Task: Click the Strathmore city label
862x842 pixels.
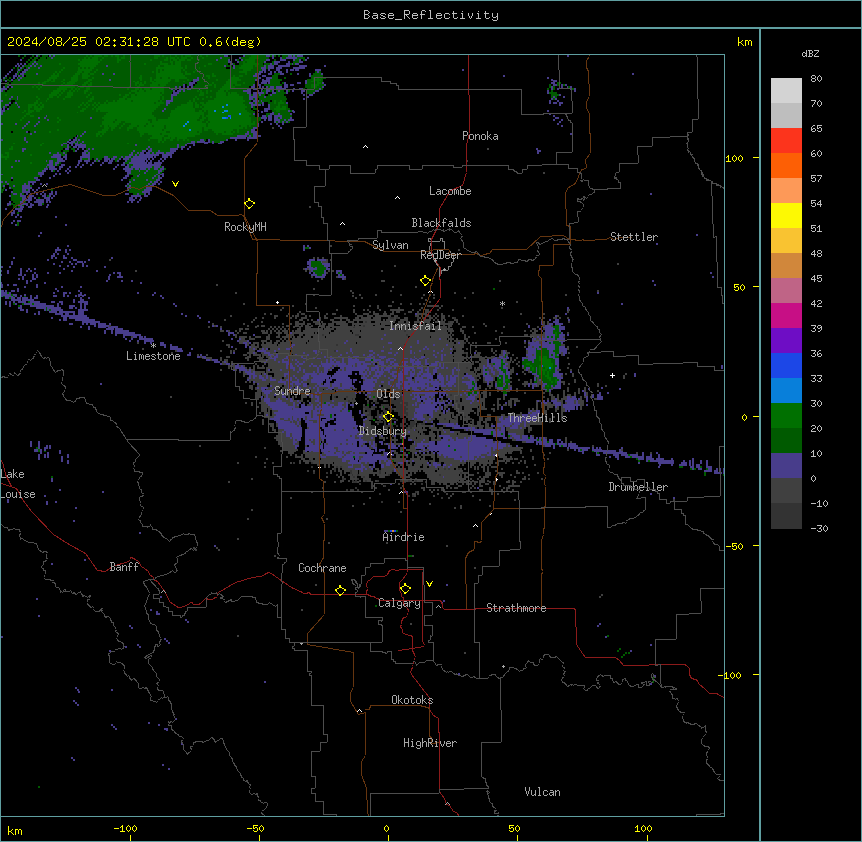Action: pos(516,608)
